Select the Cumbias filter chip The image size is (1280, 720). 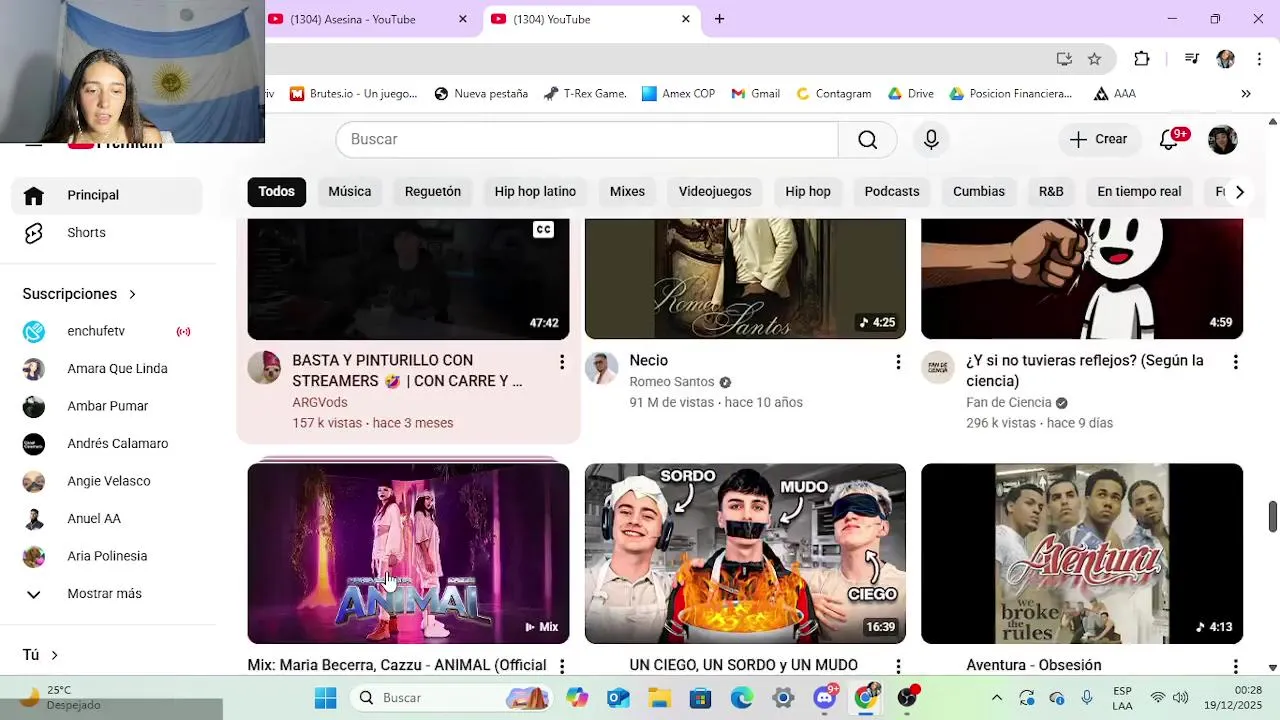pos(979,191)
